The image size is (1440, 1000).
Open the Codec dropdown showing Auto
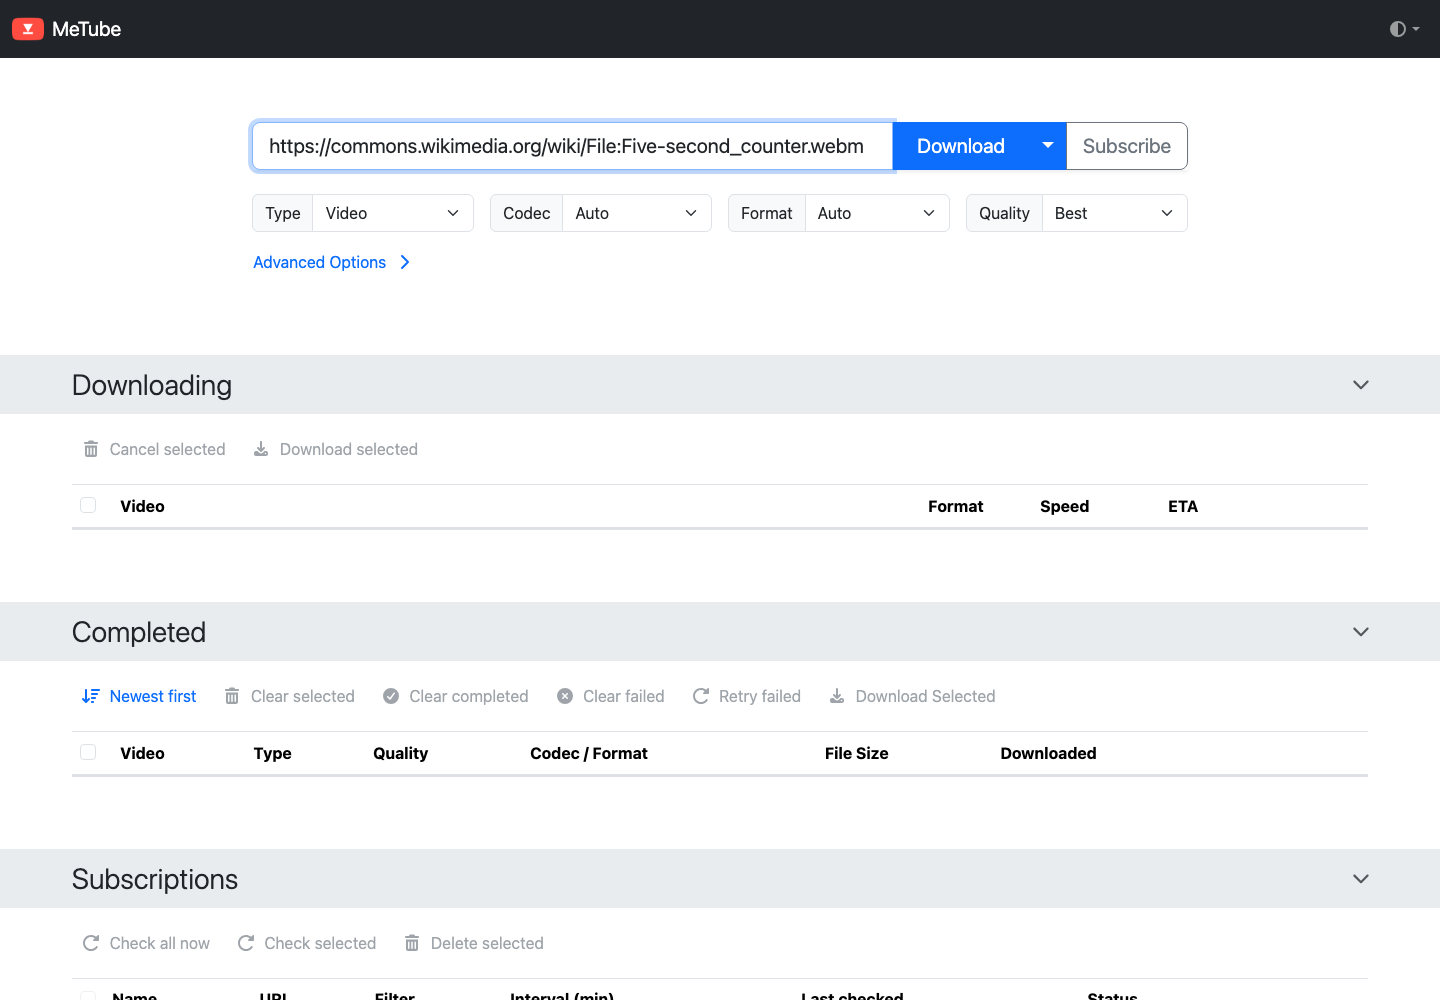pyautogui.click(x=637, y=213)
